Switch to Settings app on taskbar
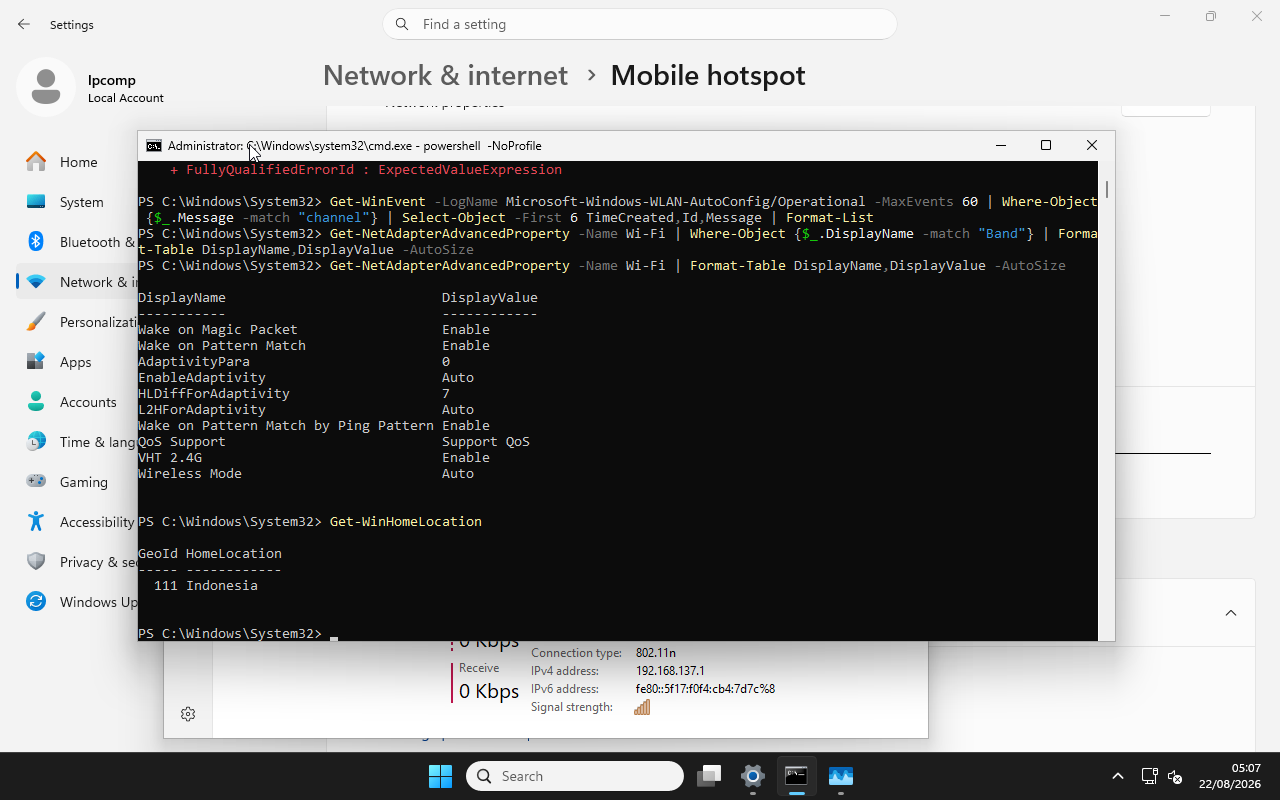This screenshot has height=800, width=1280. 753,776
